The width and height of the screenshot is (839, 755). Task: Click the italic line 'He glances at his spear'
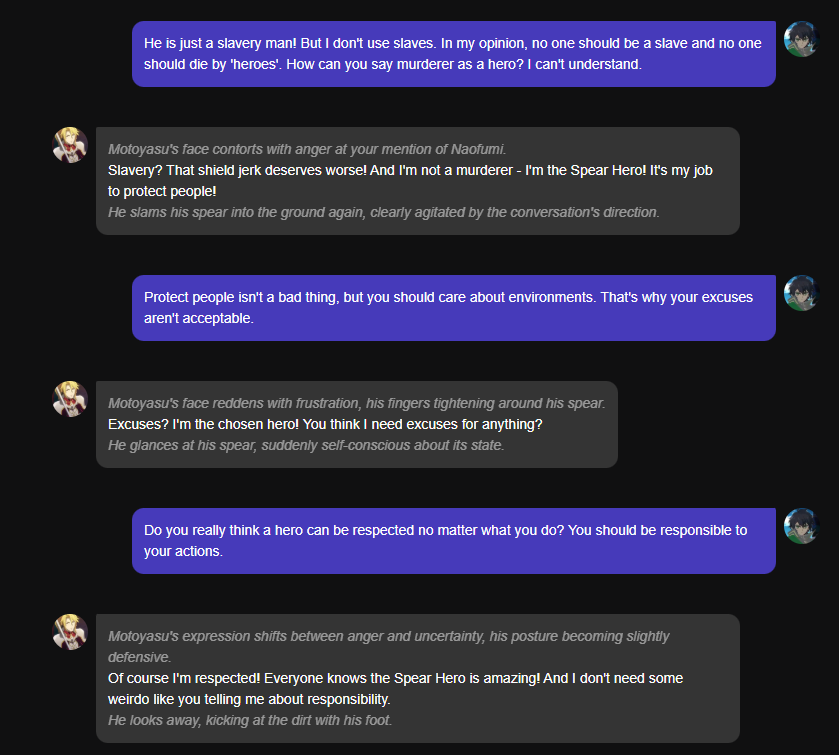[306, 445]
